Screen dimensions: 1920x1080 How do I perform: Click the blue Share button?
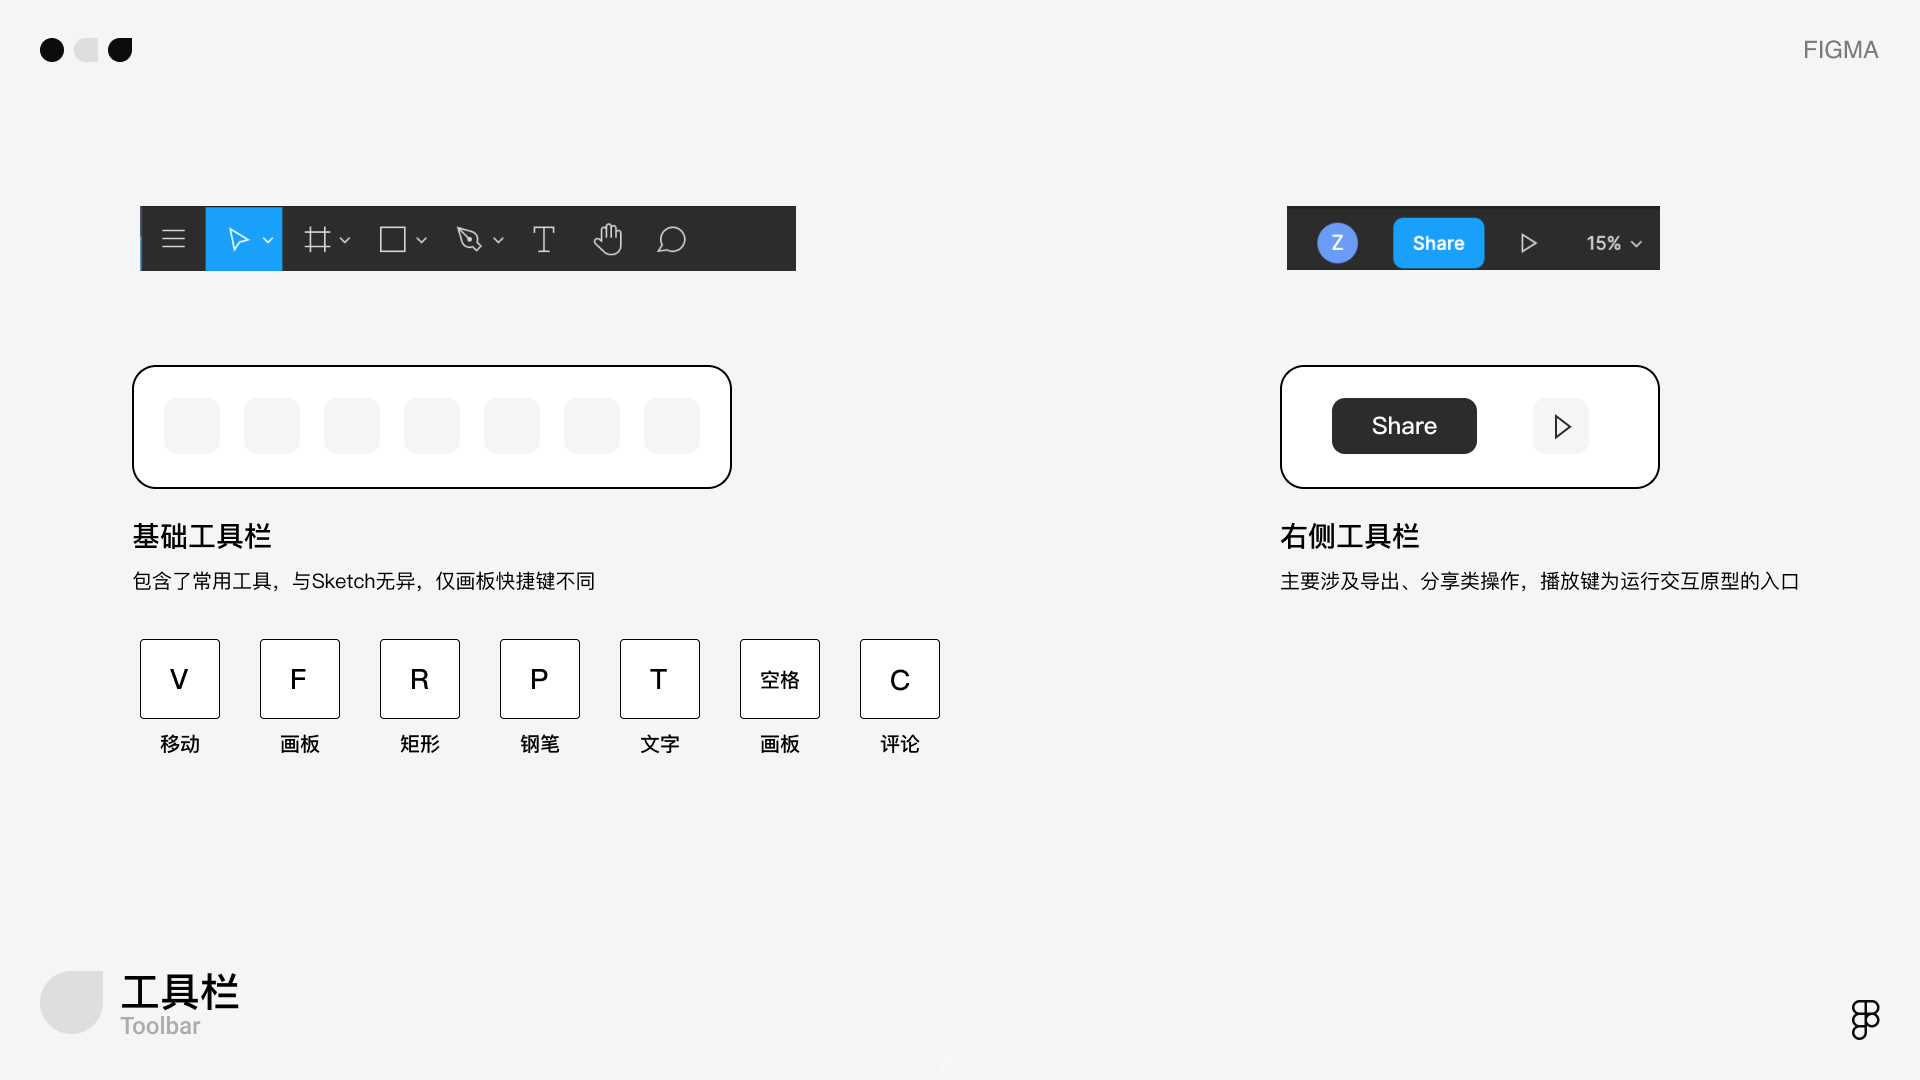click(1438, 243)
